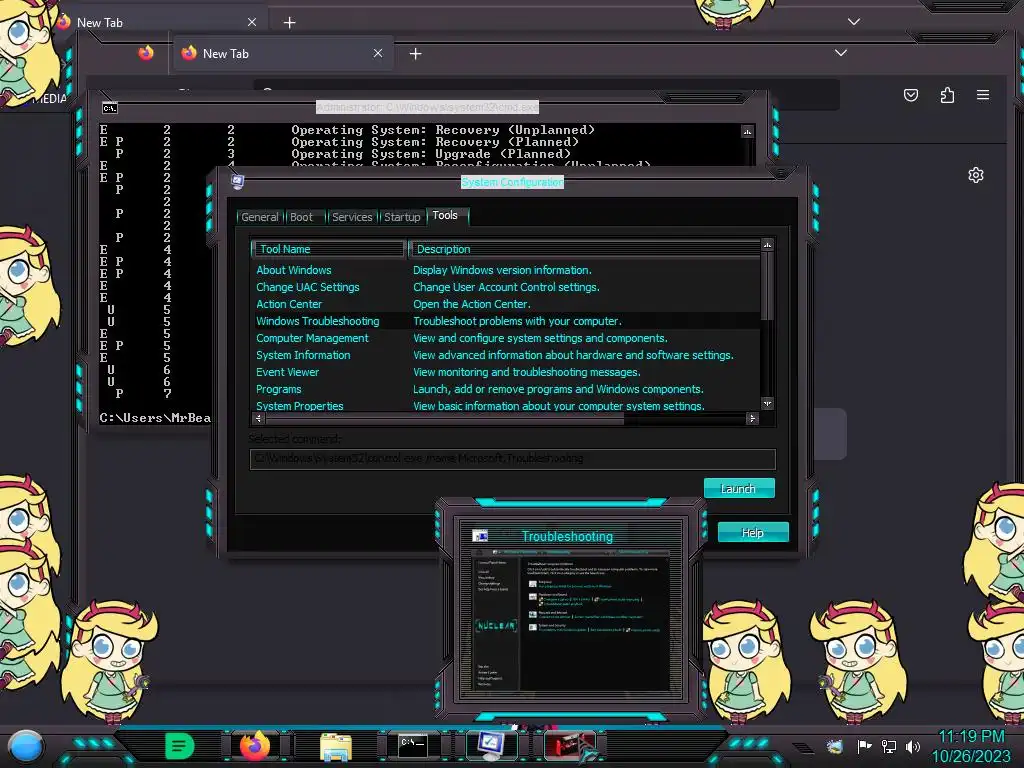Click Command Prompt scroll up arrow
The image size is (1024, 768).
pos(747,131)
